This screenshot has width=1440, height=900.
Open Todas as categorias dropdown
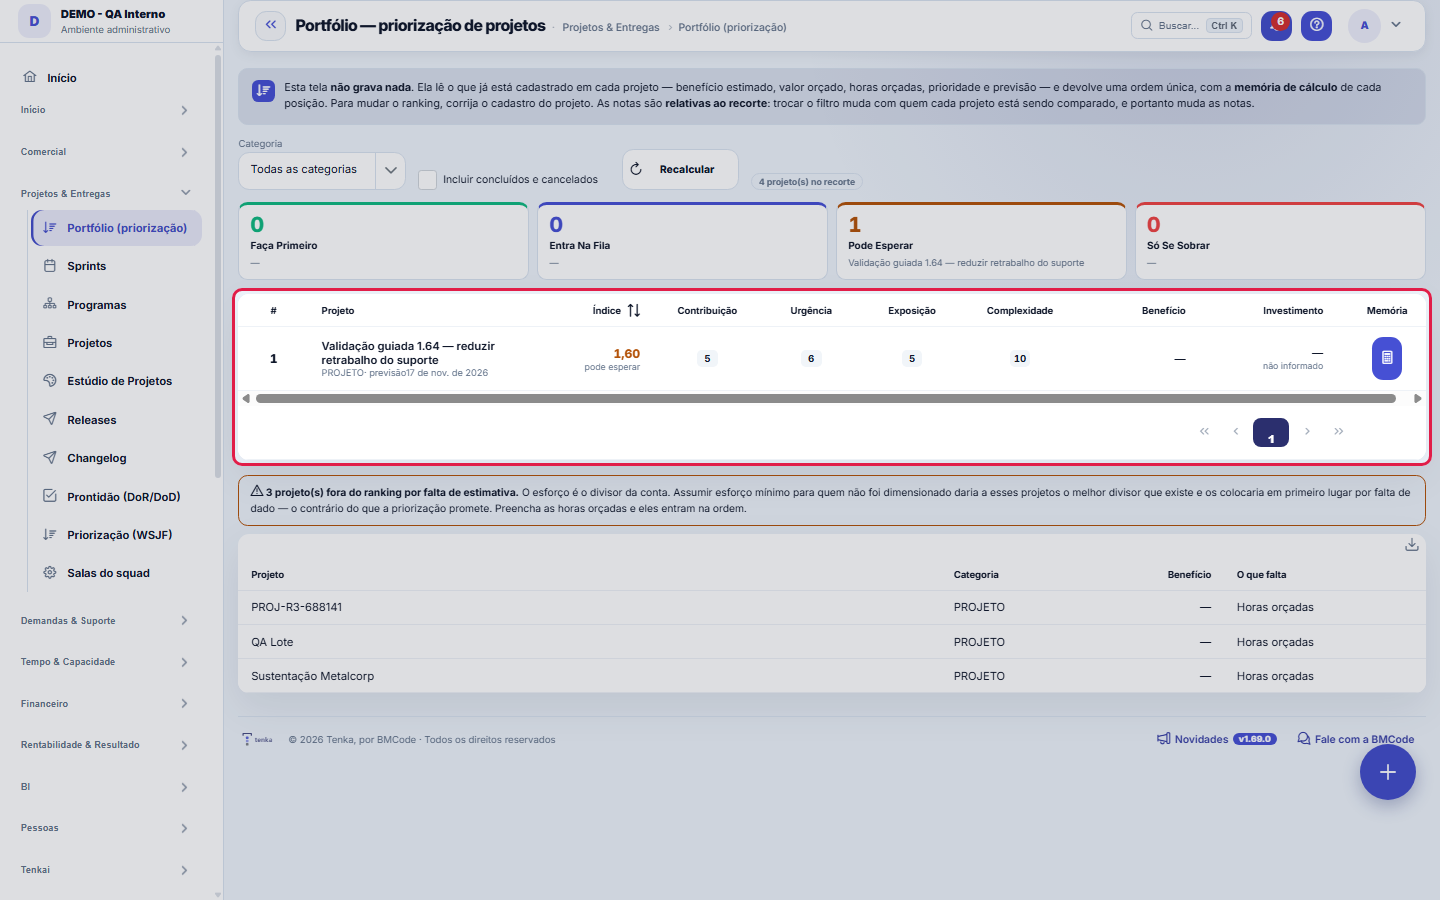pyautogui.click(x=322, y=170)
